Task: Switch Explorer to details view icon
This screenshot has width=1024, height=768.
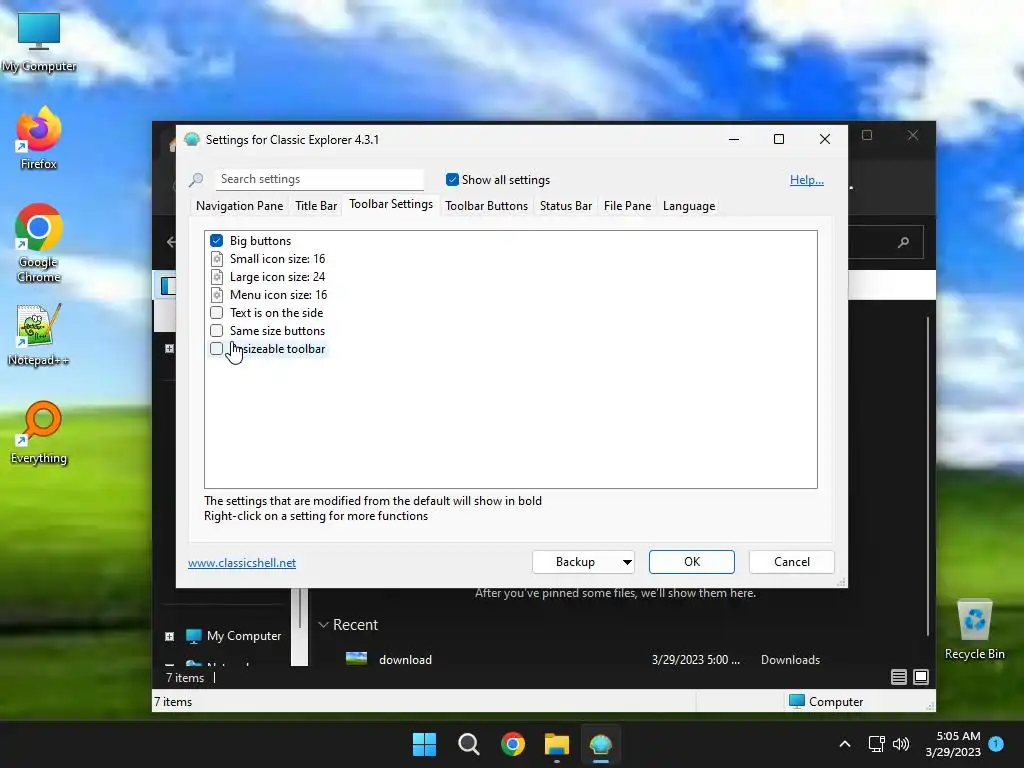Action: (899, 677)
